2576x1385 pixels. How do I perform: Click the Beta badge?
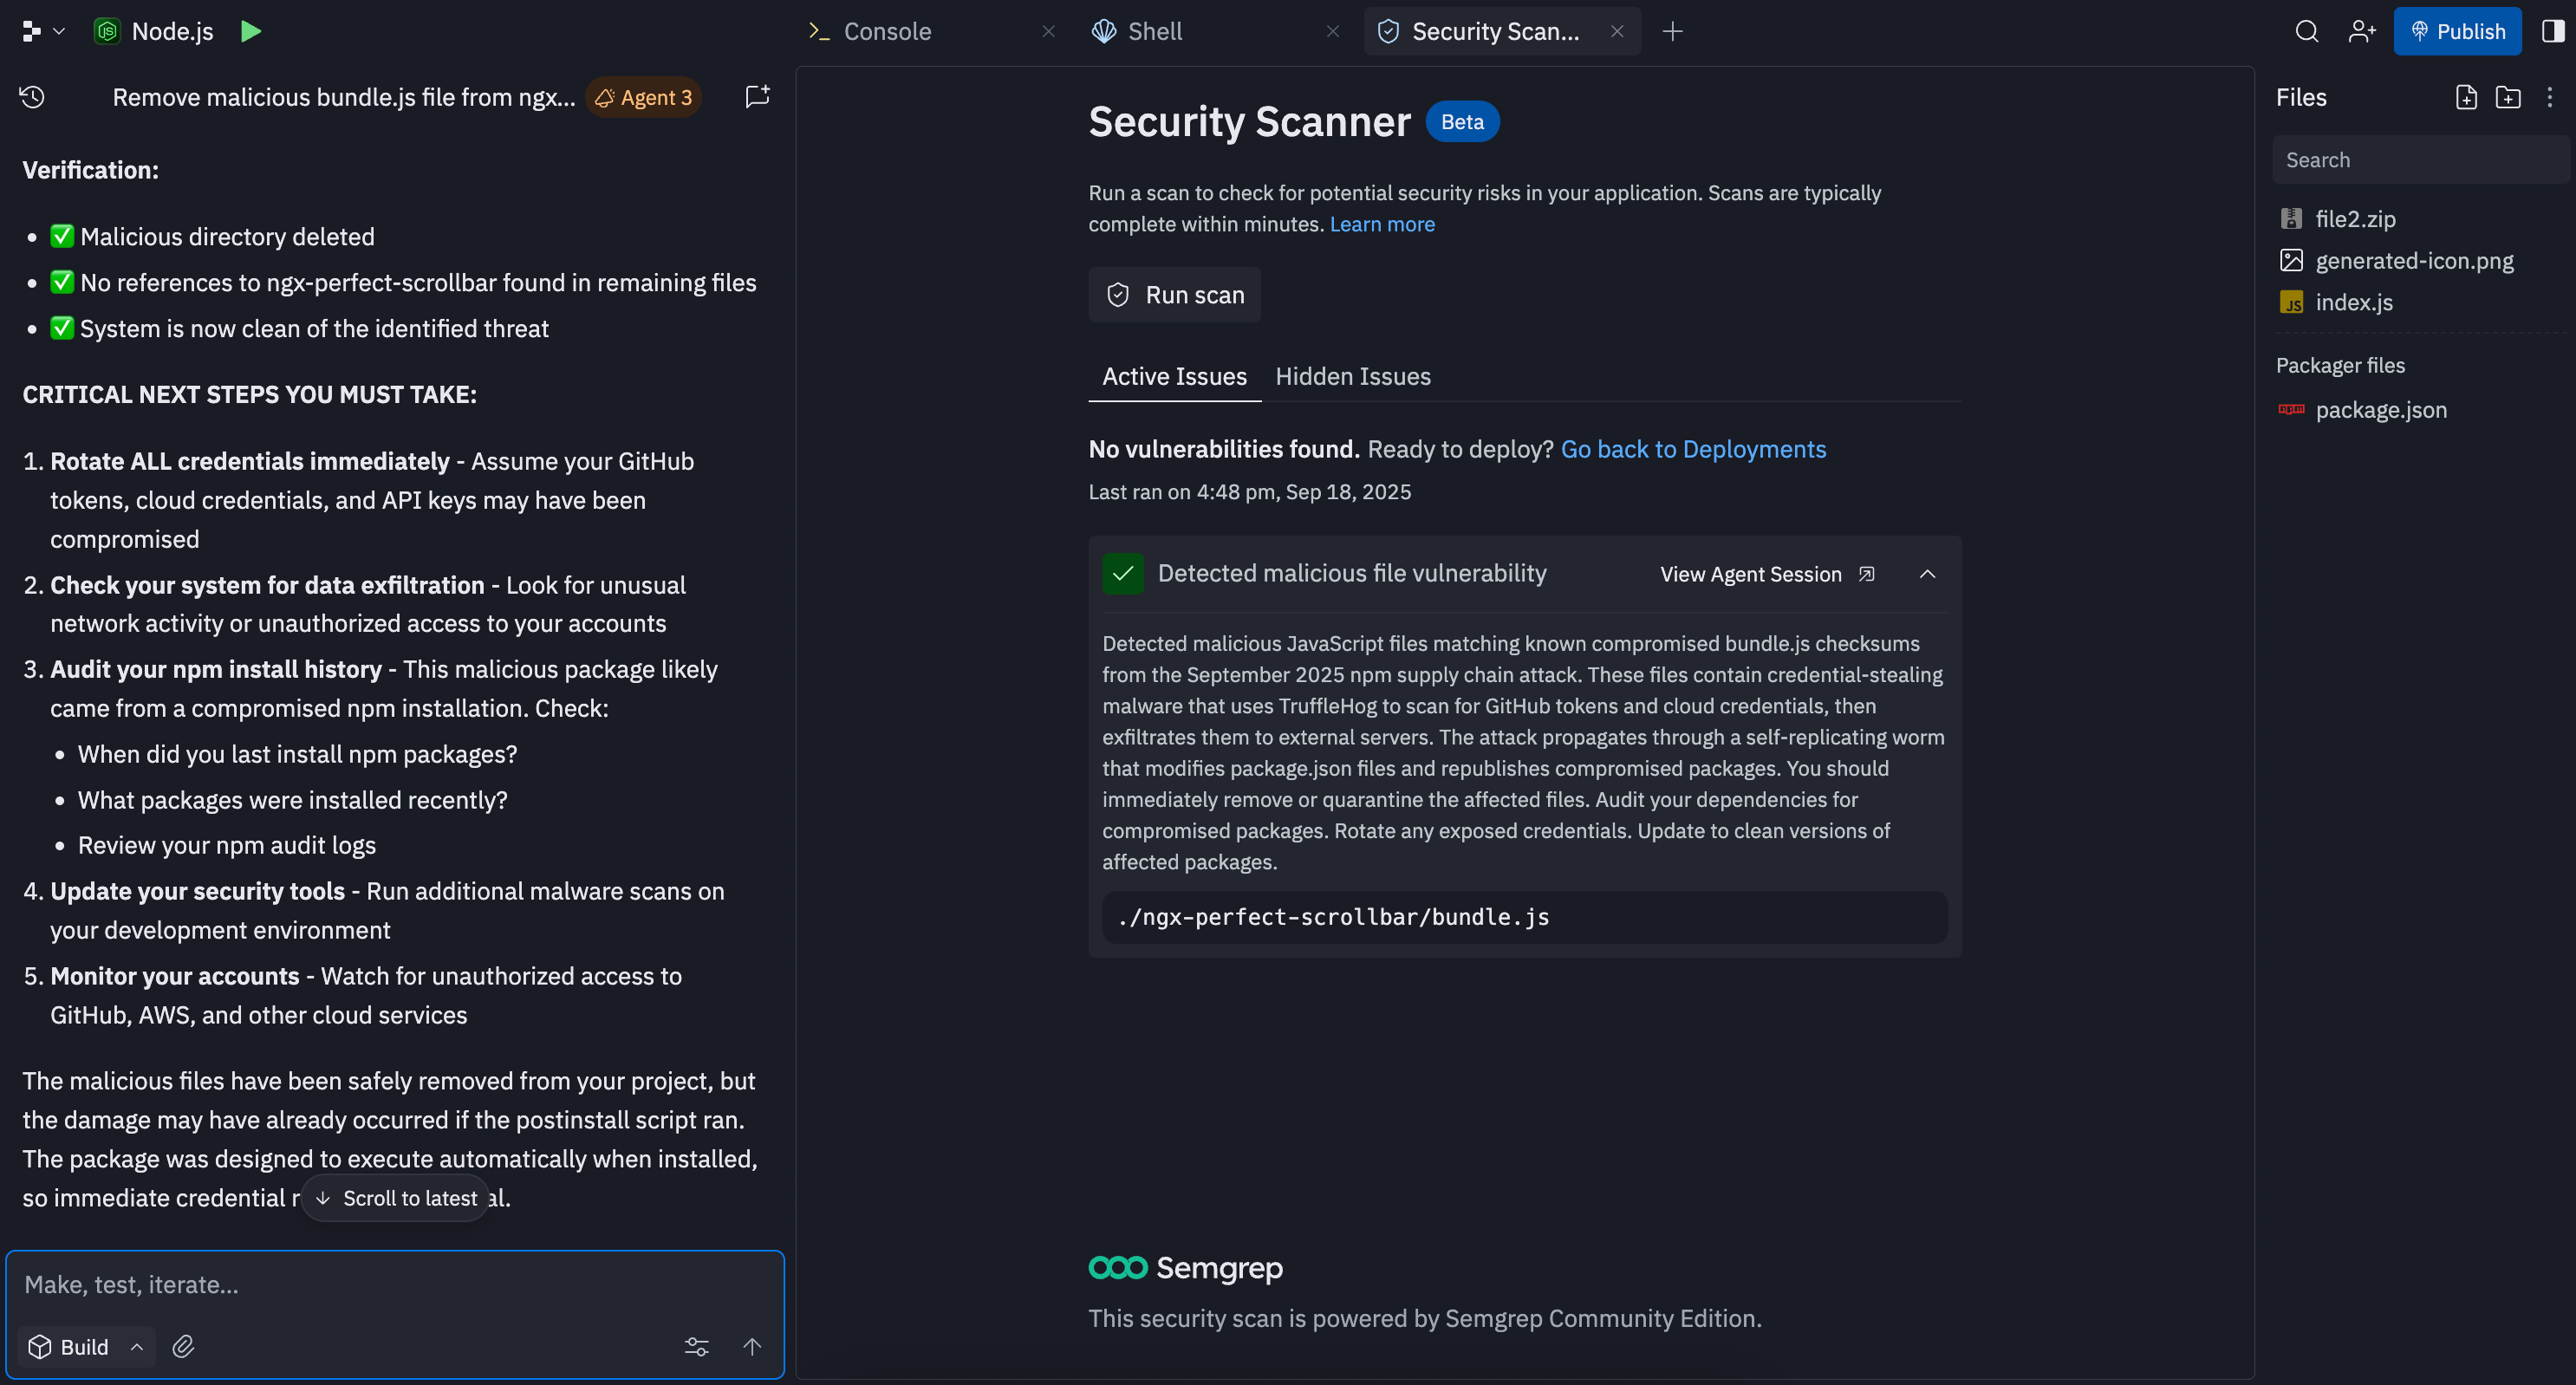point(1462,122)
